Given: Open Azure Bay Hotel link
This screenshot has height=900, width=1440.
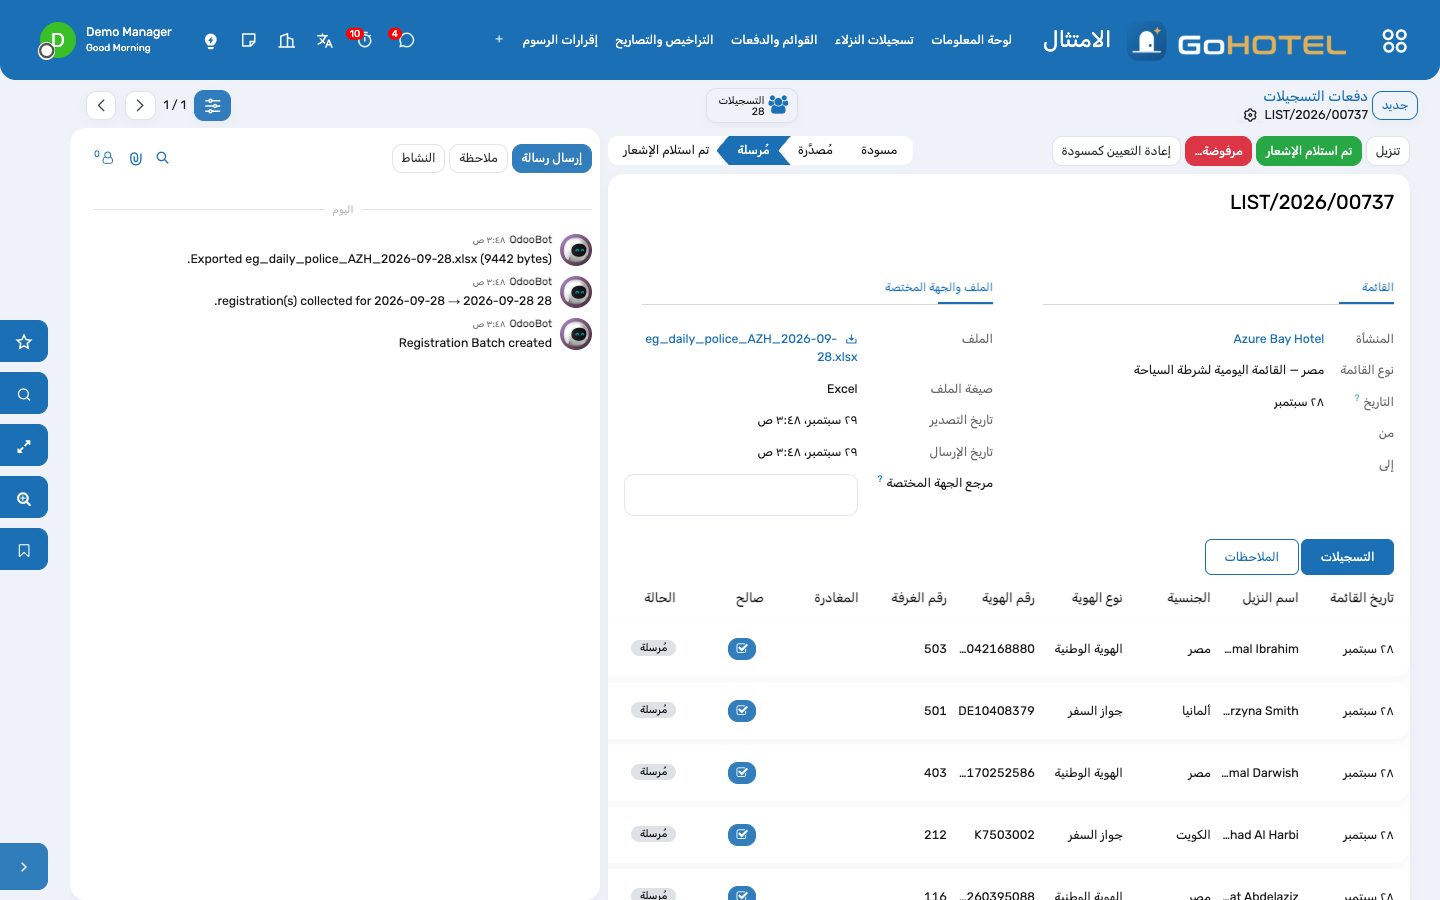Looking at the screenshot, I should 1278,339.
